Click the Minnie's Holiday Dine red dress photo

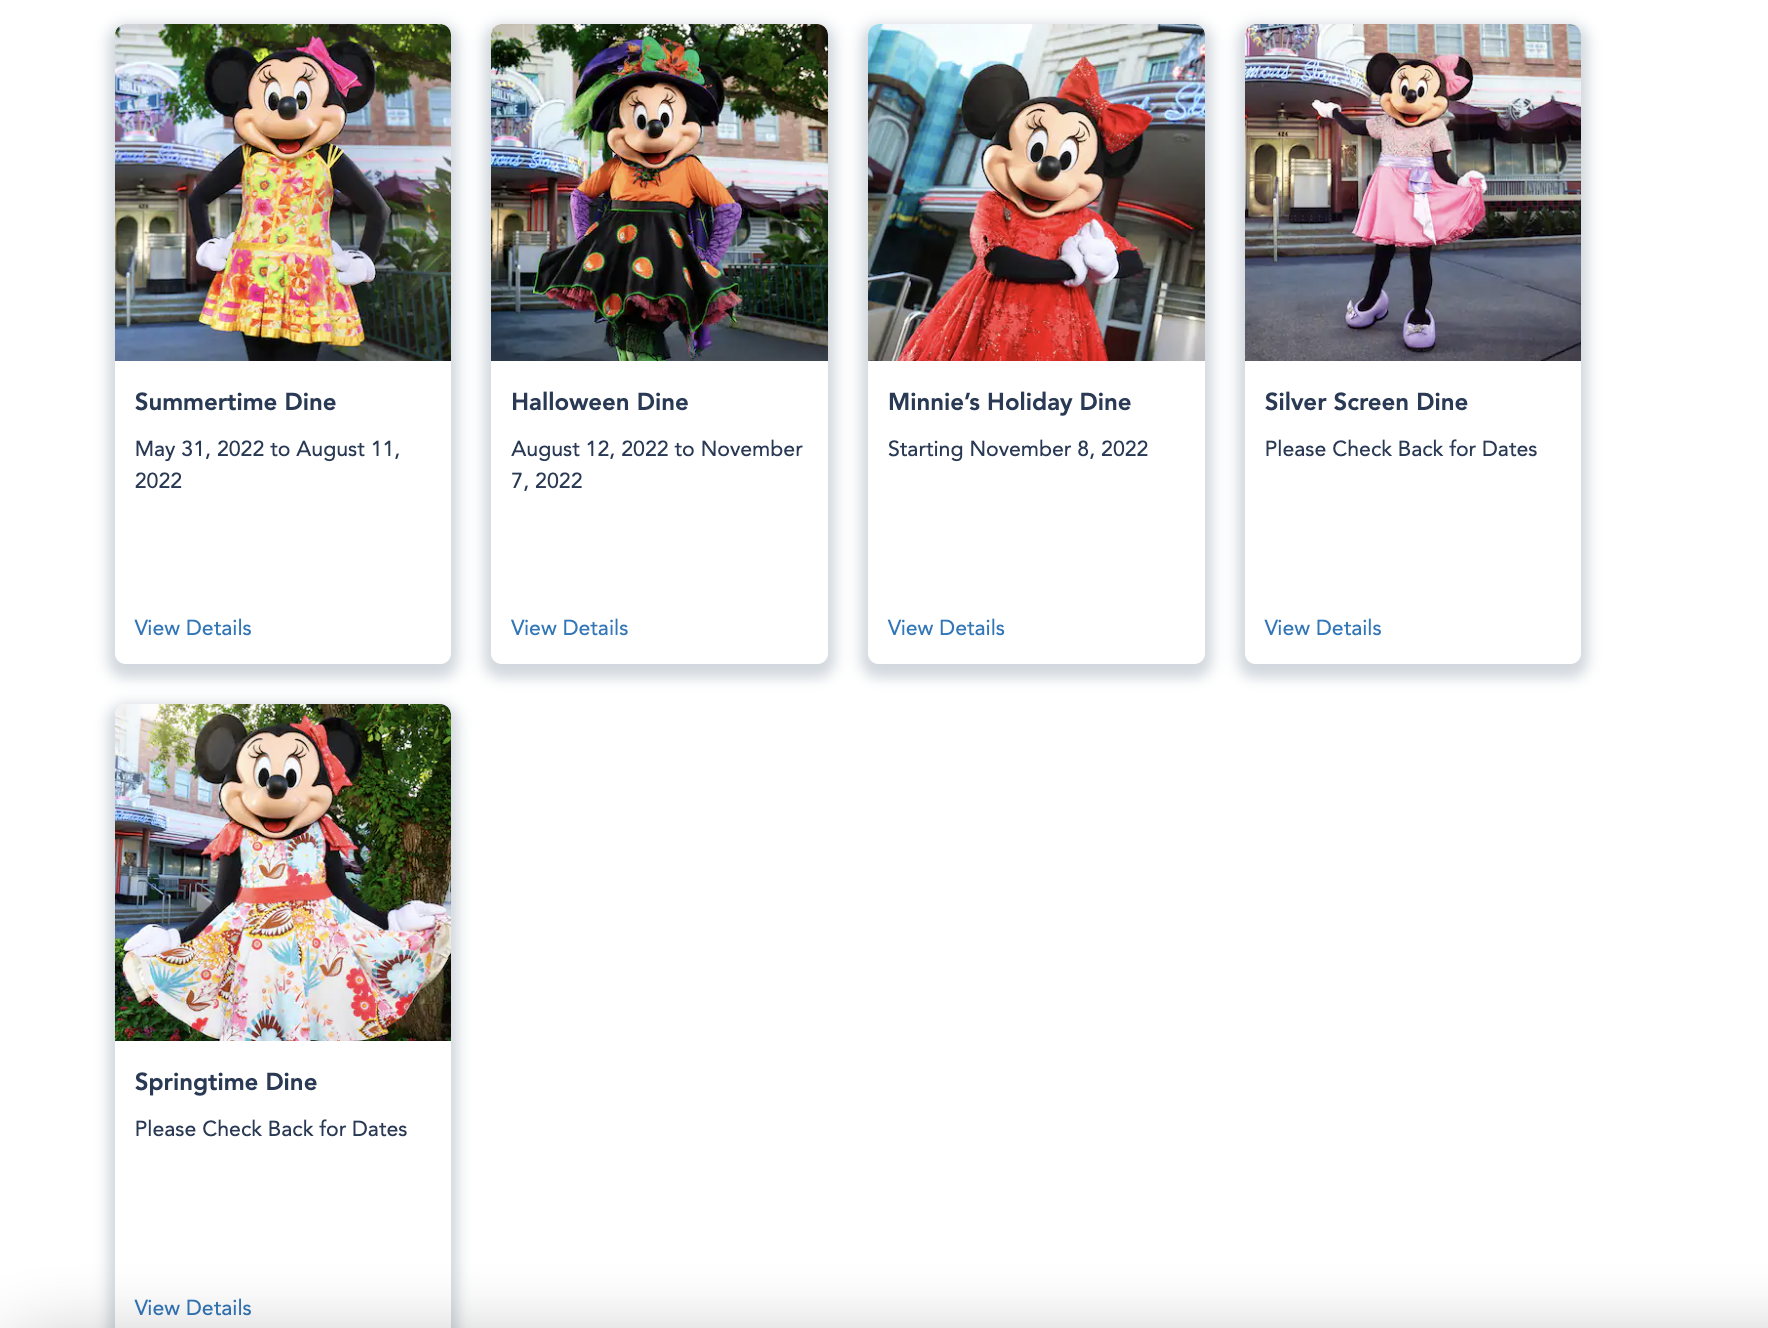[x=1036, y=192]
